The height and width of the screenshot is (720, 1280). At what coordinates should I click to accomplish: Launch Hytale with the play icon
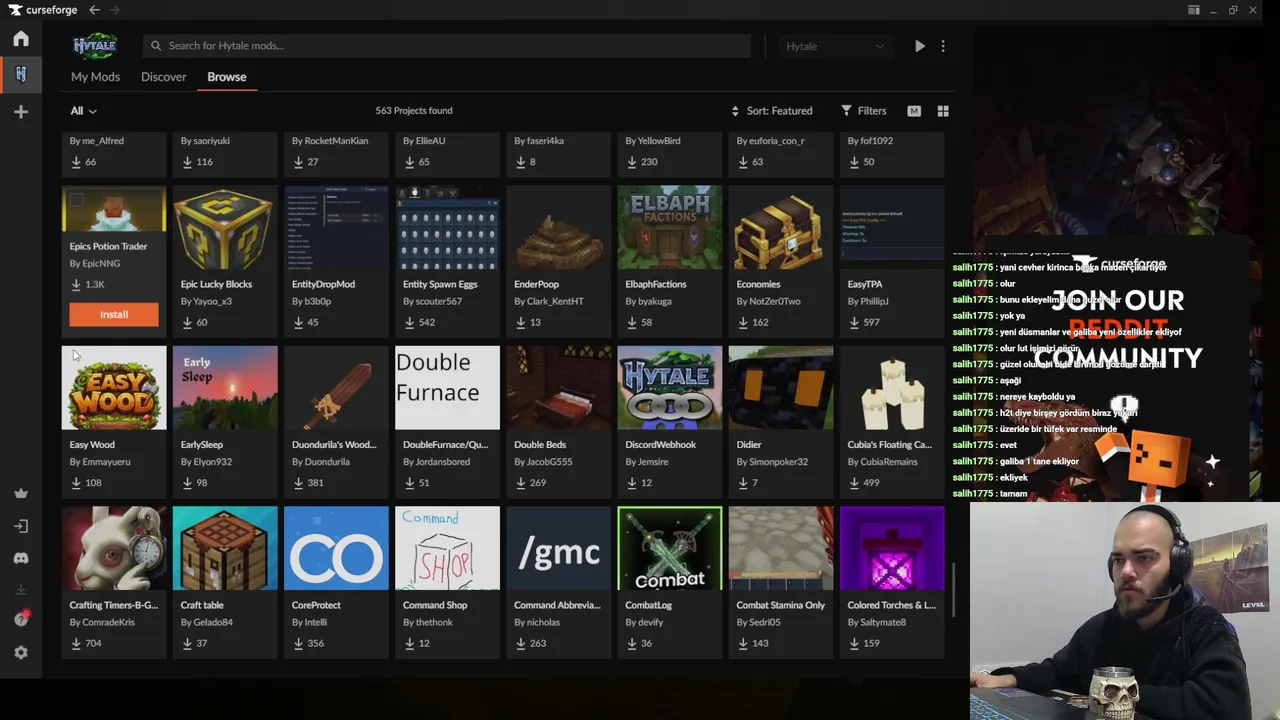(x=920, y=46)
